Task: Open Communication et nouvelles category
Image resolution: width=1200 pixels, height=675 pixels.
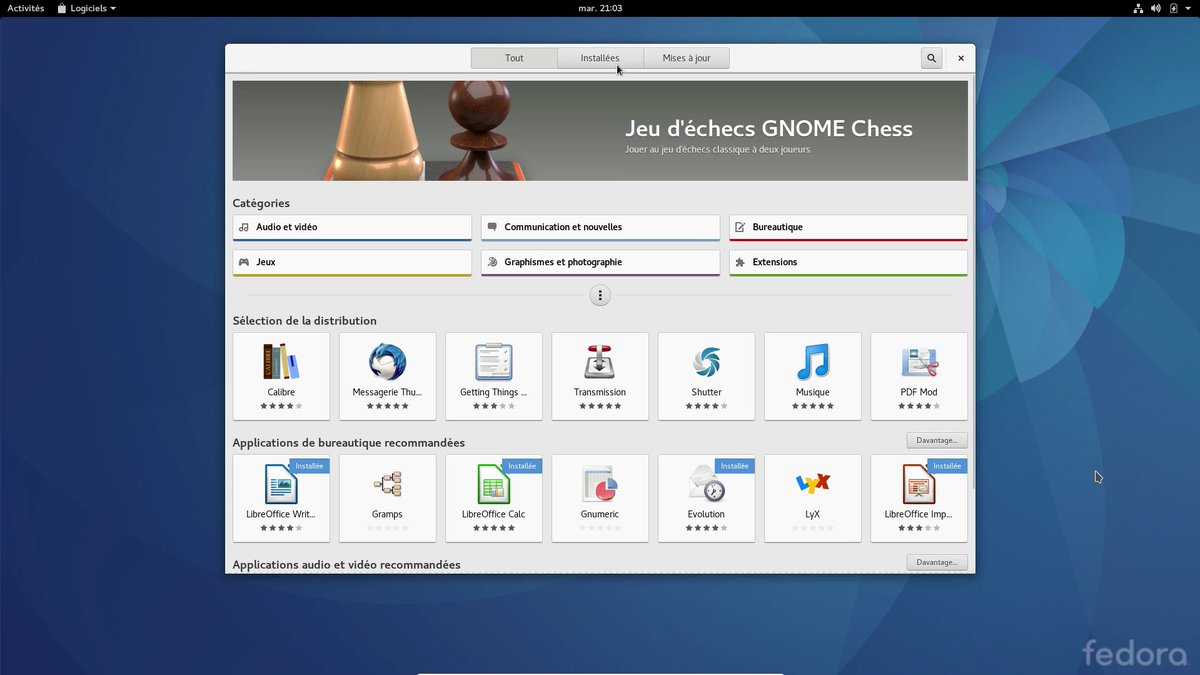Action: (x=600, y=228)
